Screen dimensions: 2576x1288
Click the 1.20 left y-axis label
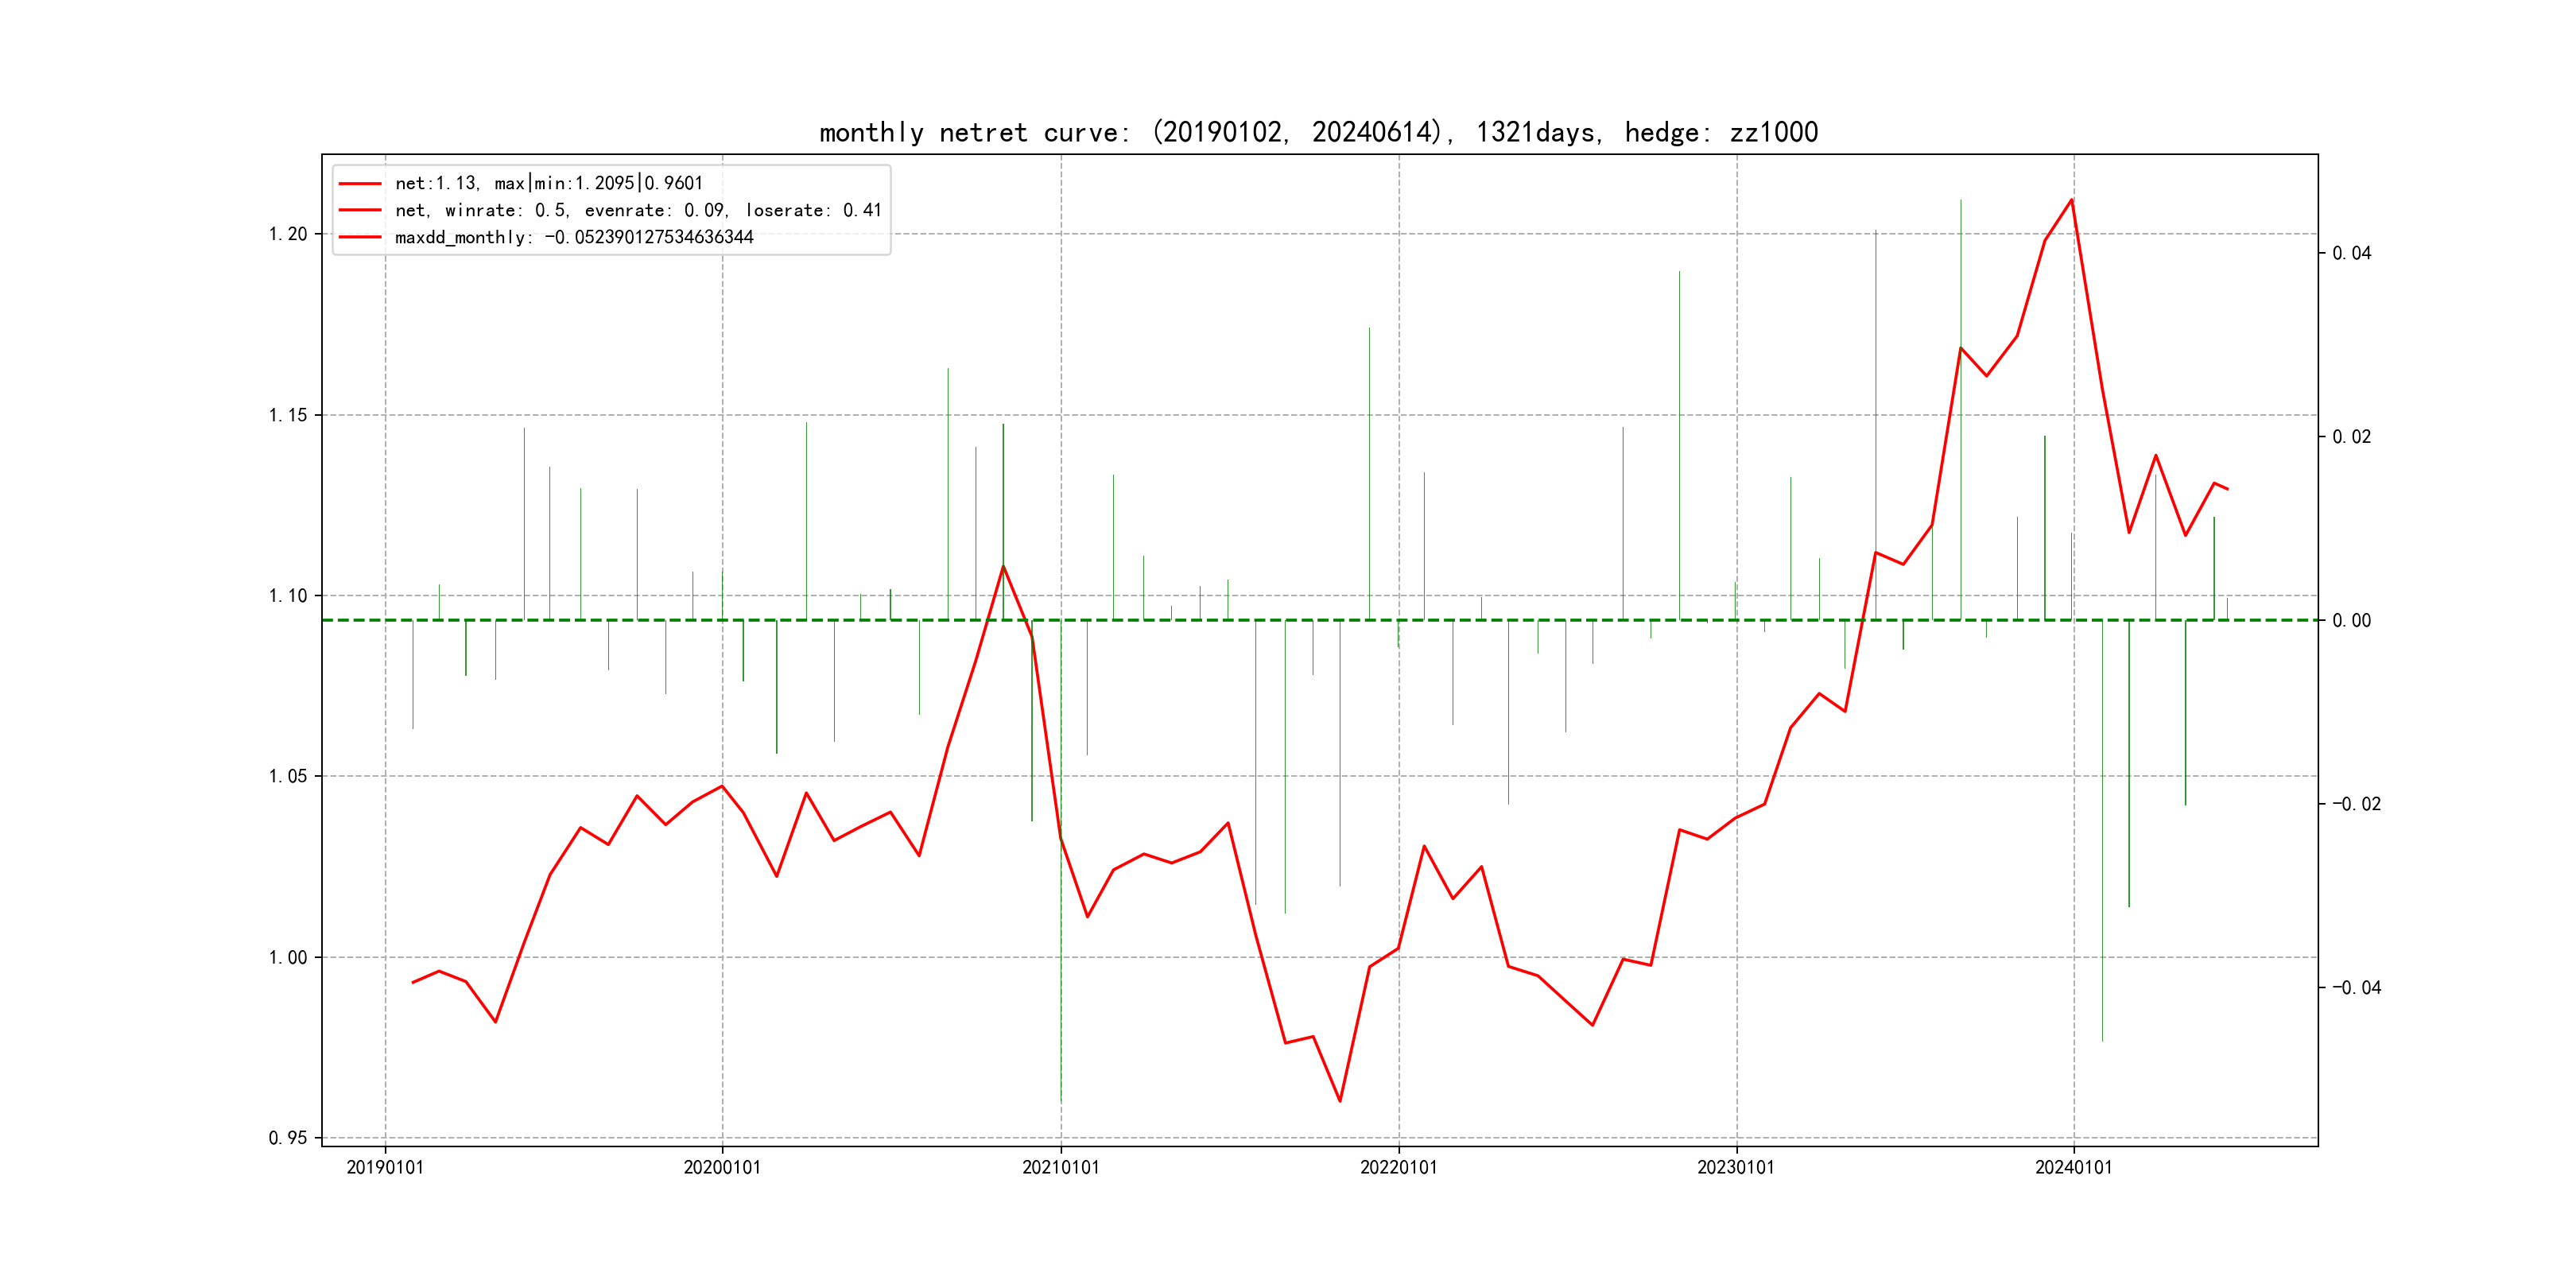click(x=288, y=234)
